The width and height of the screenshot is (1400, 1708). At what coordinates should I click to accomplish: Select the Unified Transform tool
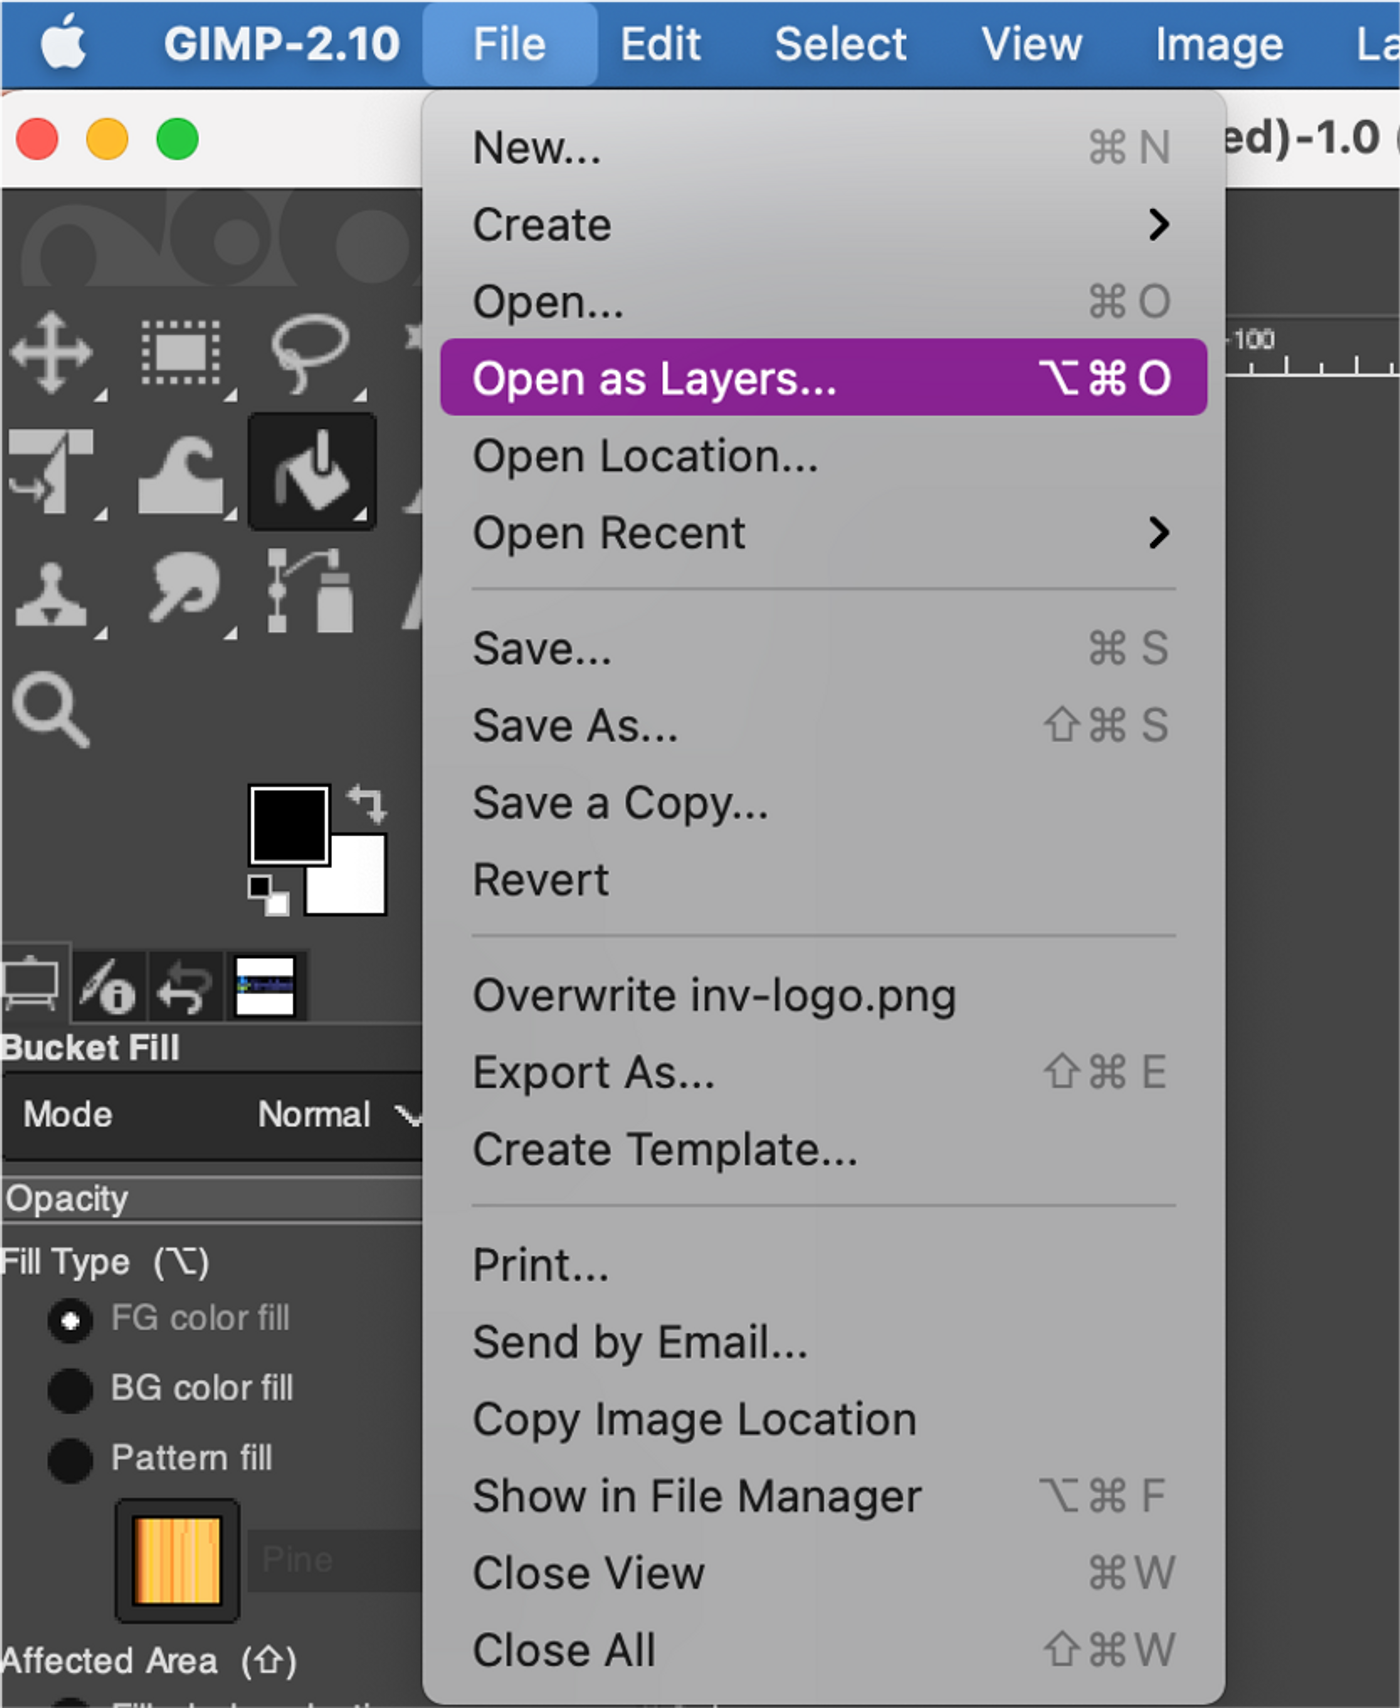tap(52, 472)
